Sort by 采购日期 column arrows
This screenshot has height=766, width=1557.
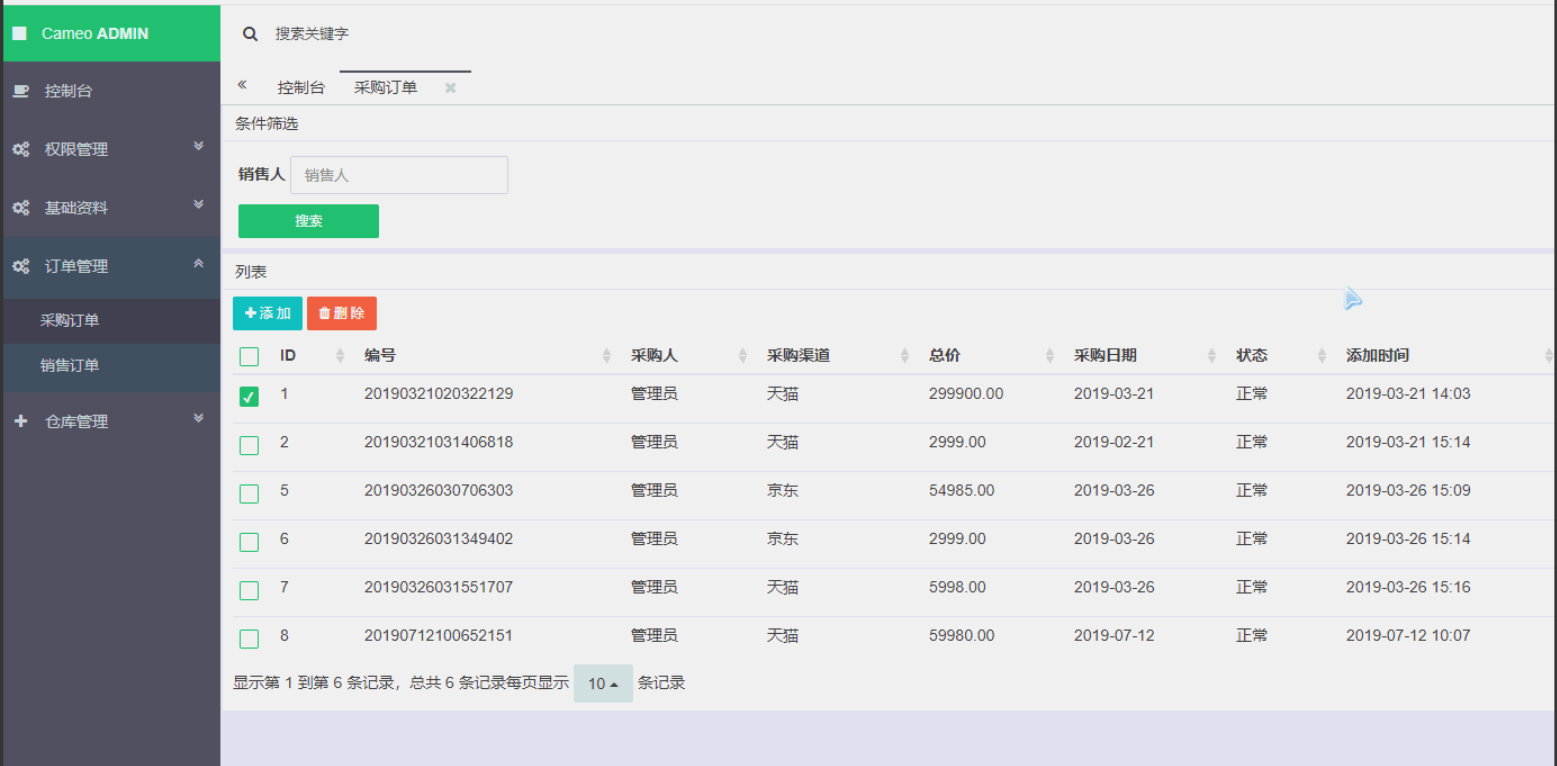pos(1212,356)
